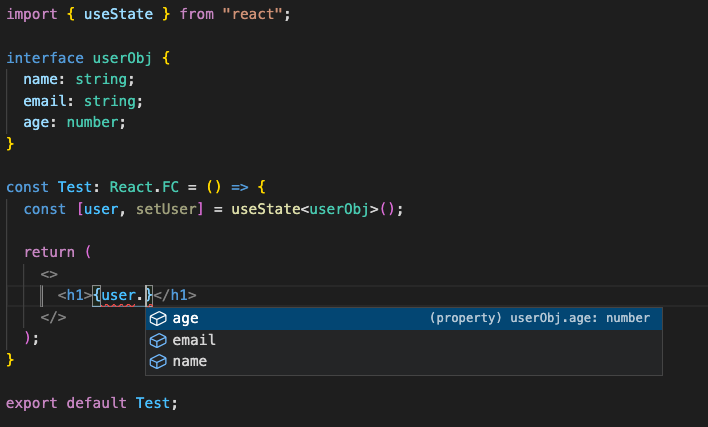The width and height of the screenshot is (708, 427).
Task: Click the property icon beside name
Action: click(x=158, y=362)
